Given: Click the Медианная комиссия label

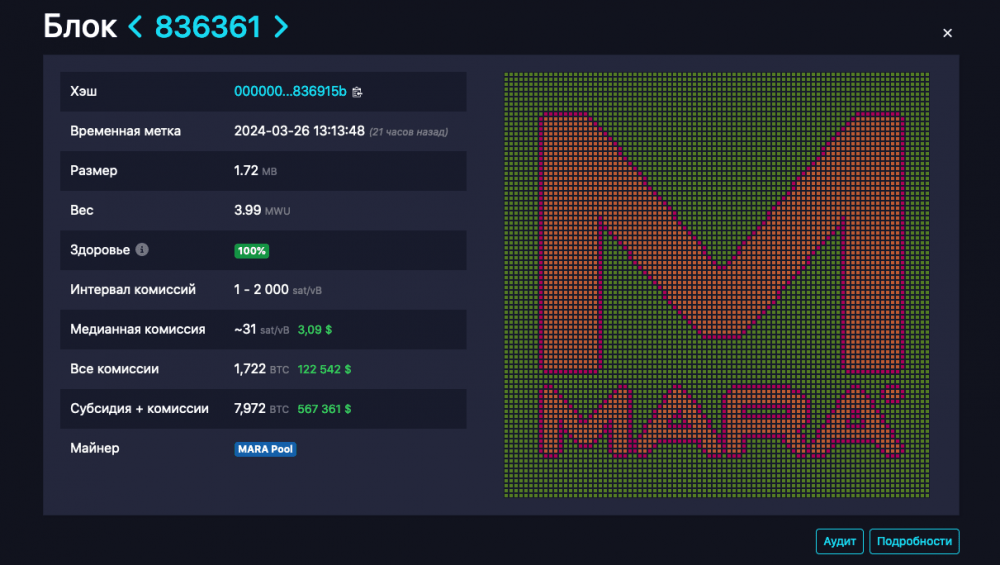Looking at the screenshot, I should coord(138,329).
